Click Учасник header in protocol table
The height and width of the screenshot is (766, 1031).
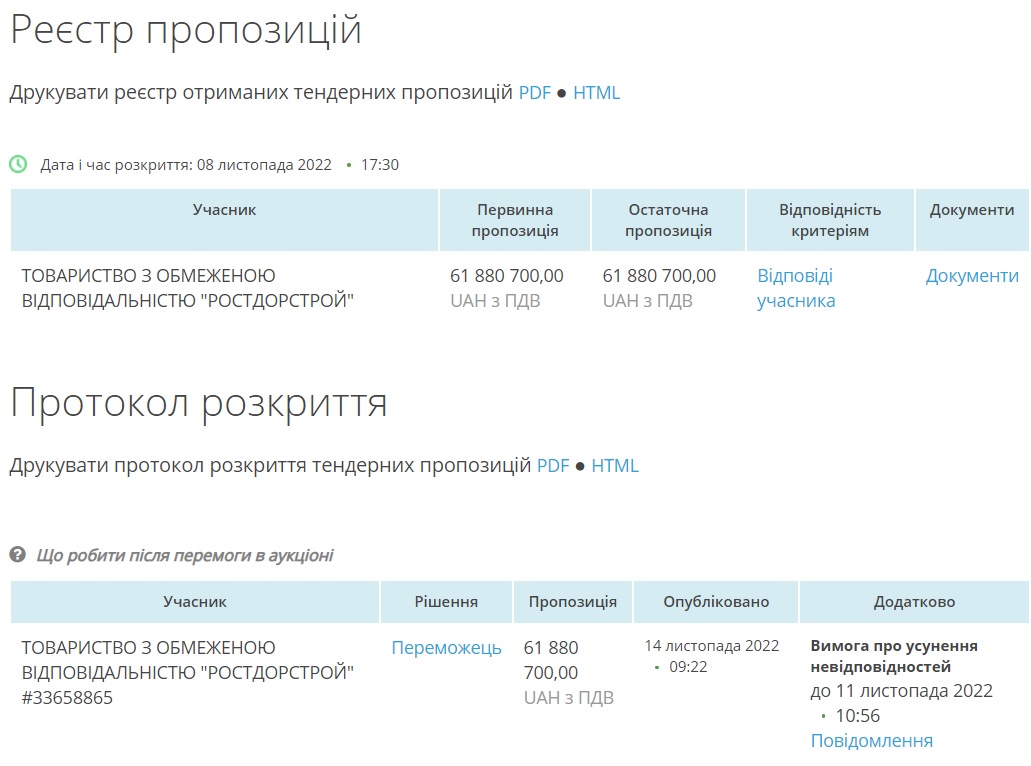(195, 602)
